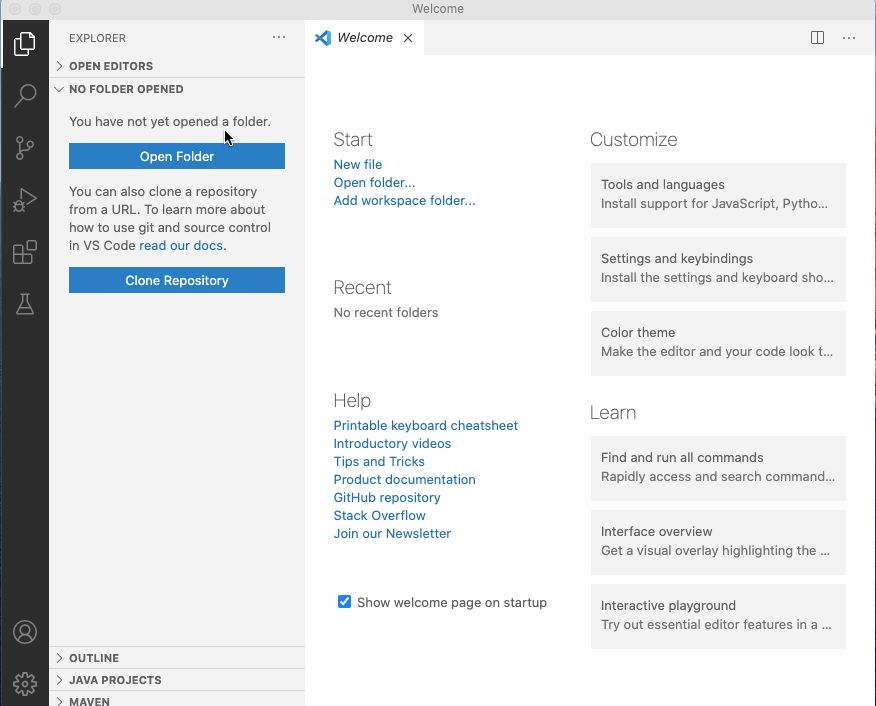Open Tools and languages card
This screenshot has width=876, height=706.
coord(718,195)
